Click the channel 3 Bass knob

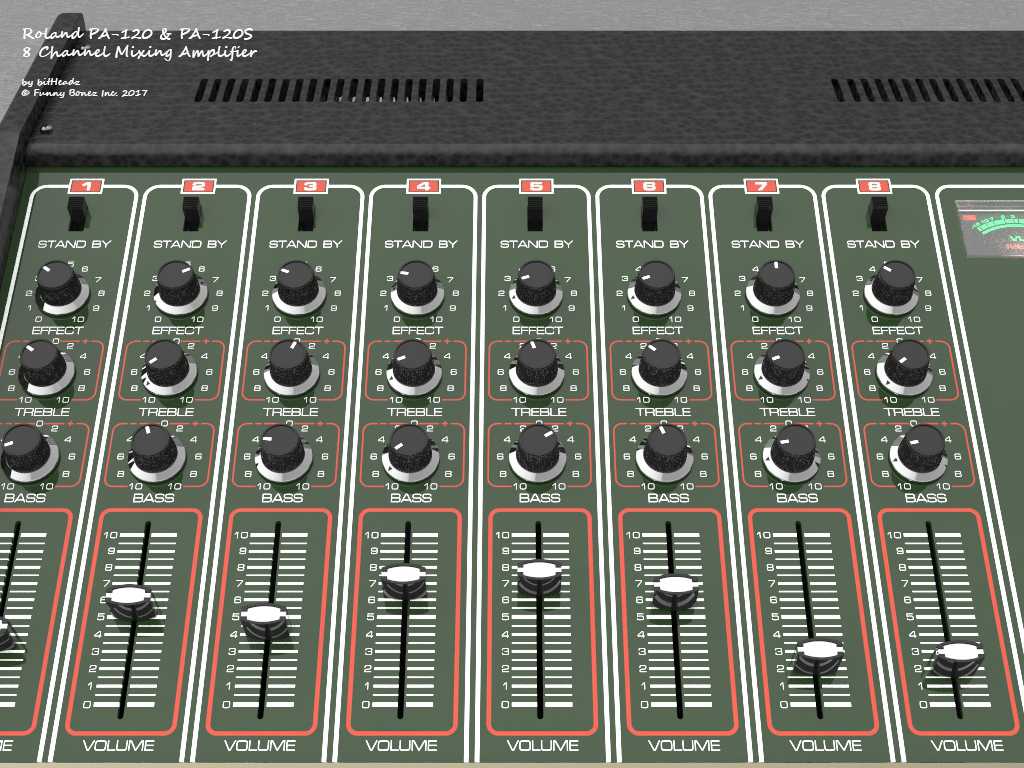click(283, 452)
